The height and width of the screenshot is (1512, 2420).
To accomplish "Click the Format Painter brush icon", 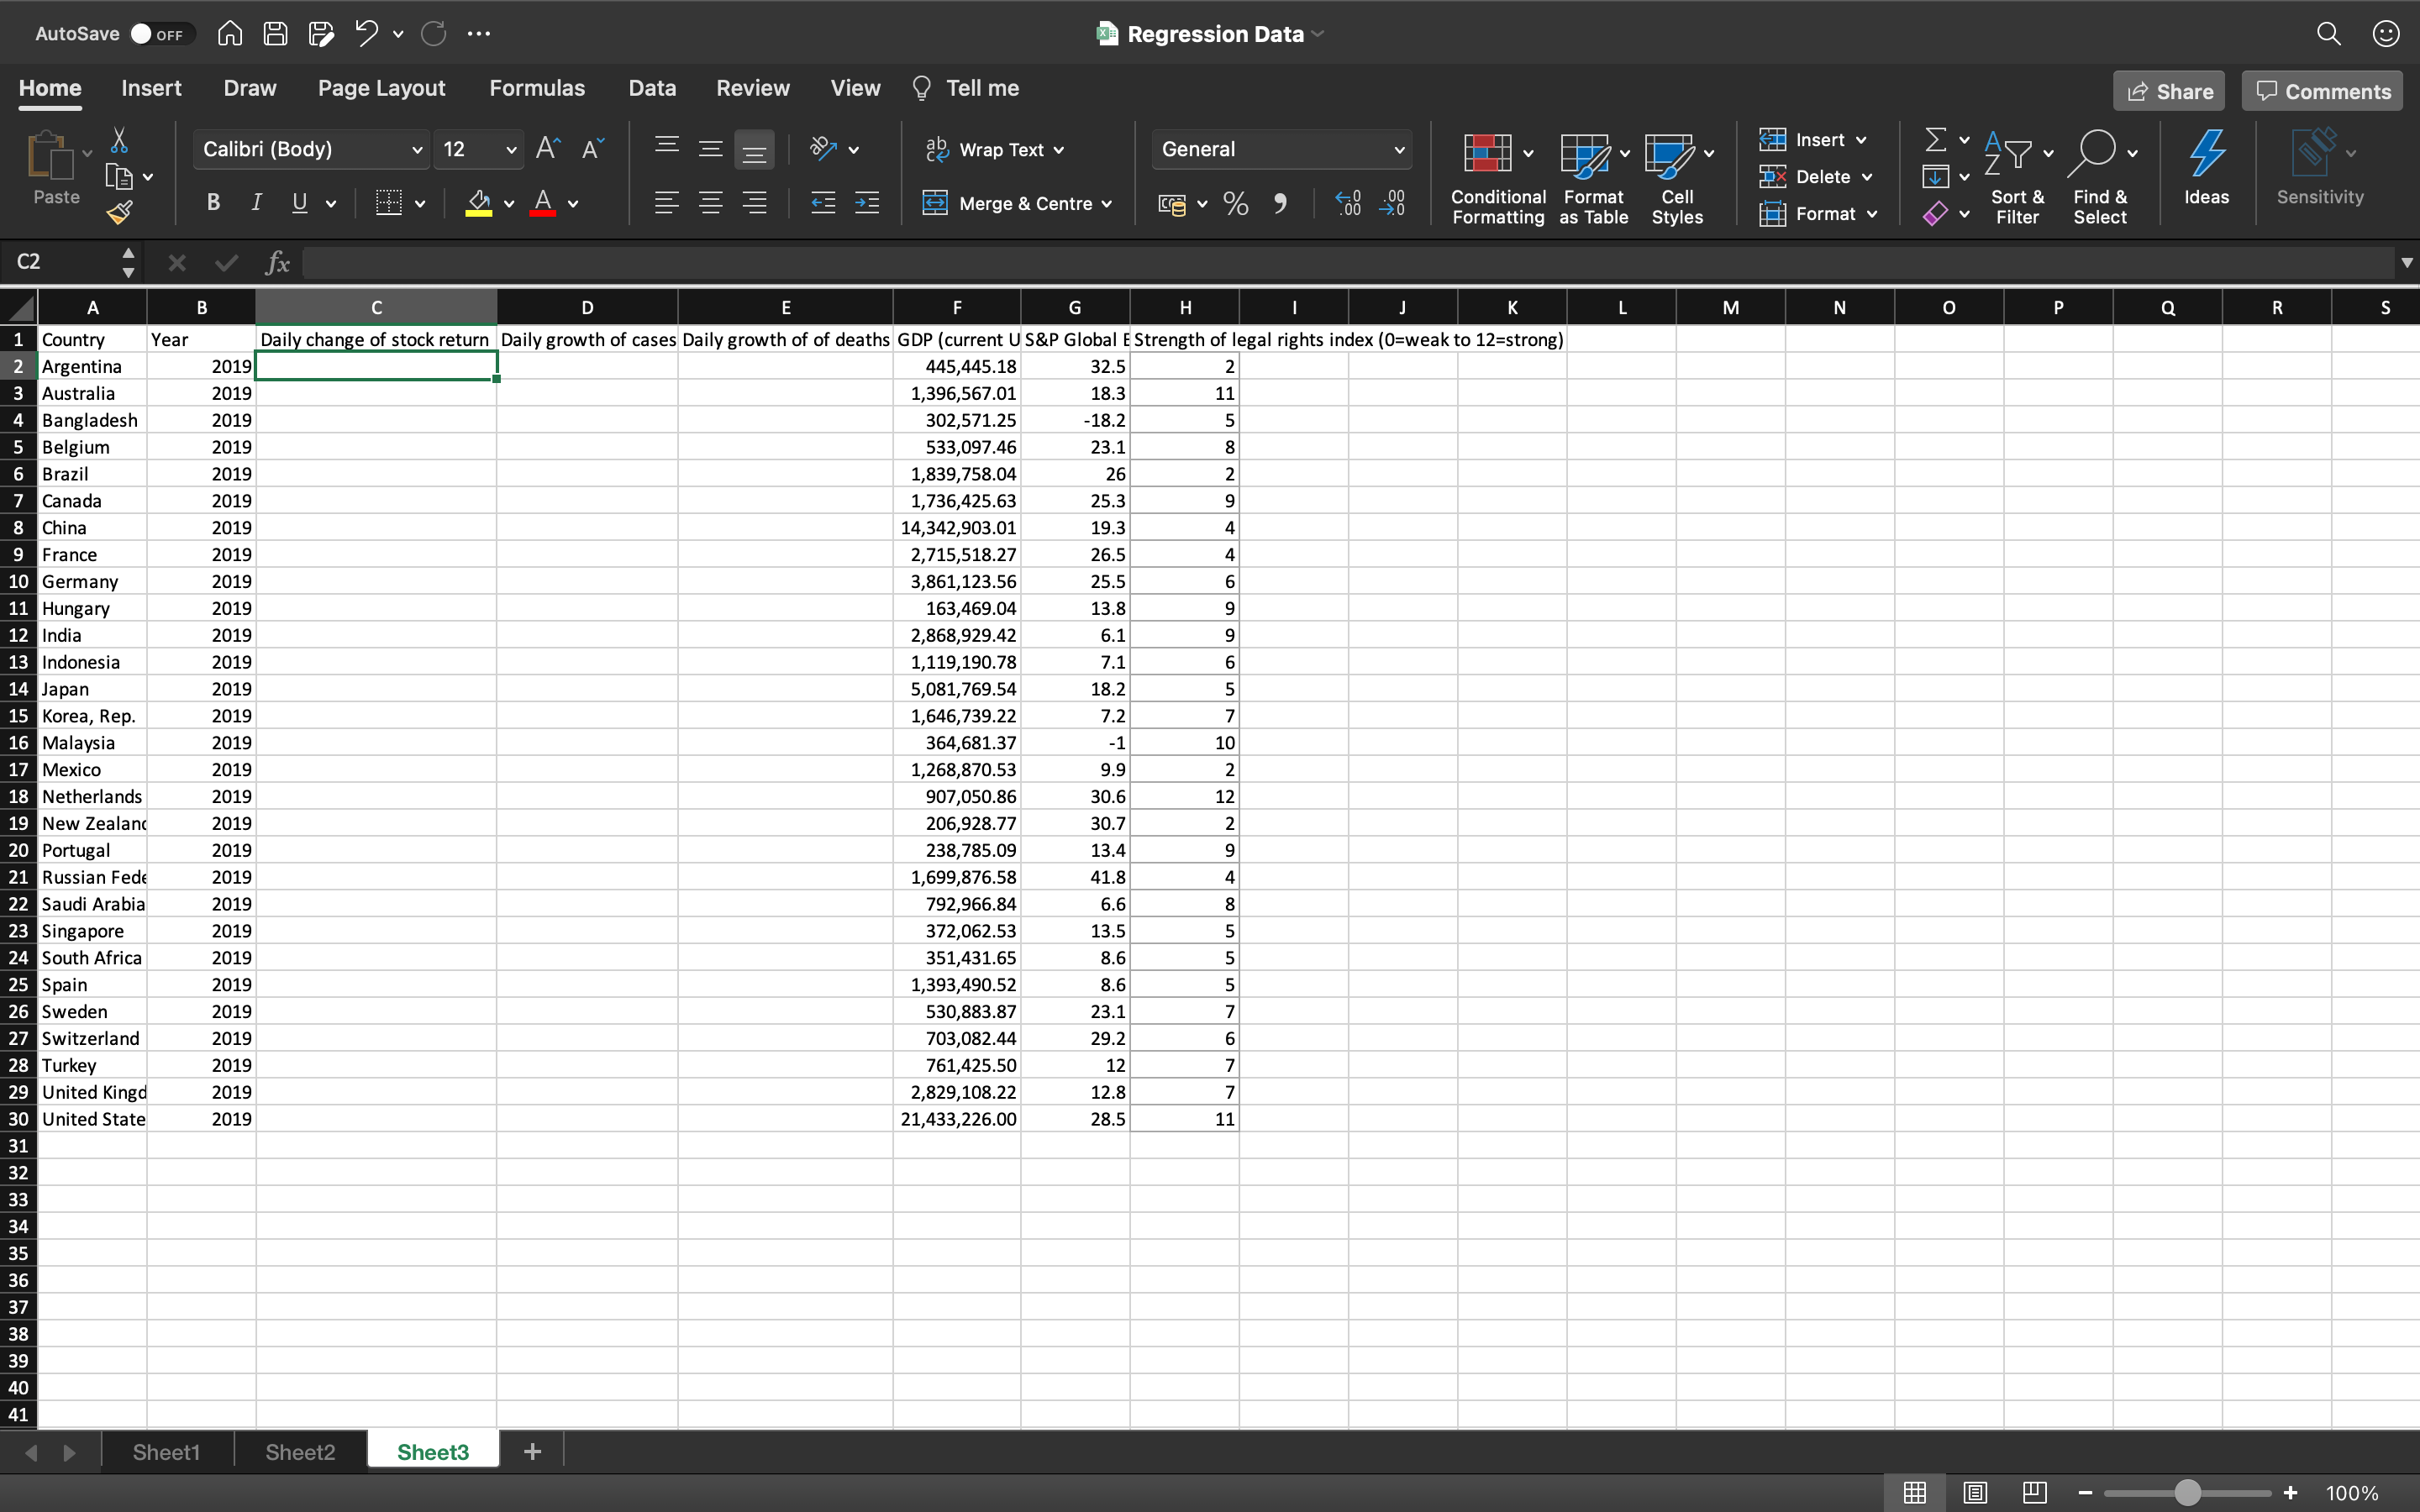I will click(119, 212).
